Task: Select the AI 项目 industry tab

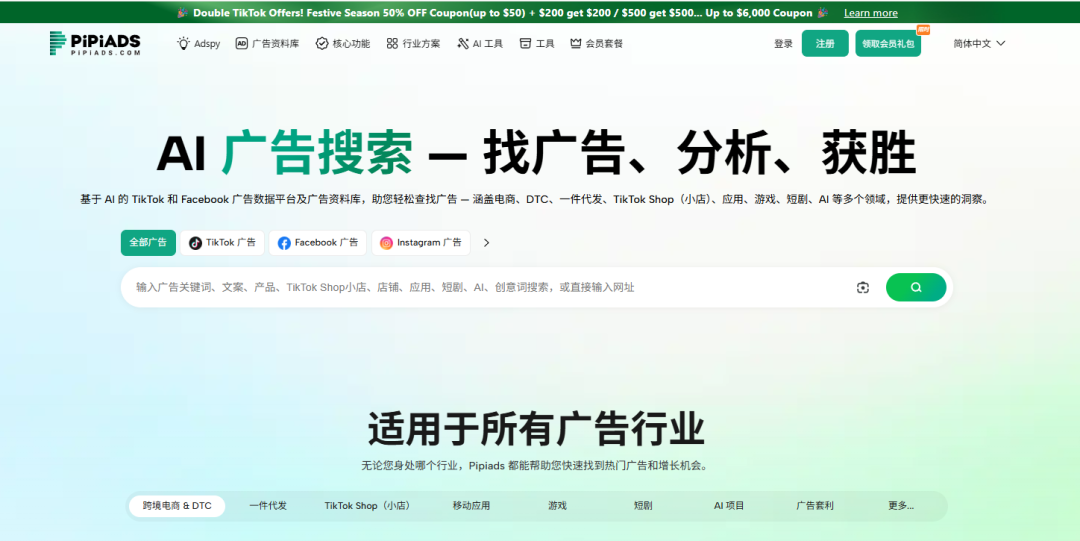Action: [x=729, y=506]
